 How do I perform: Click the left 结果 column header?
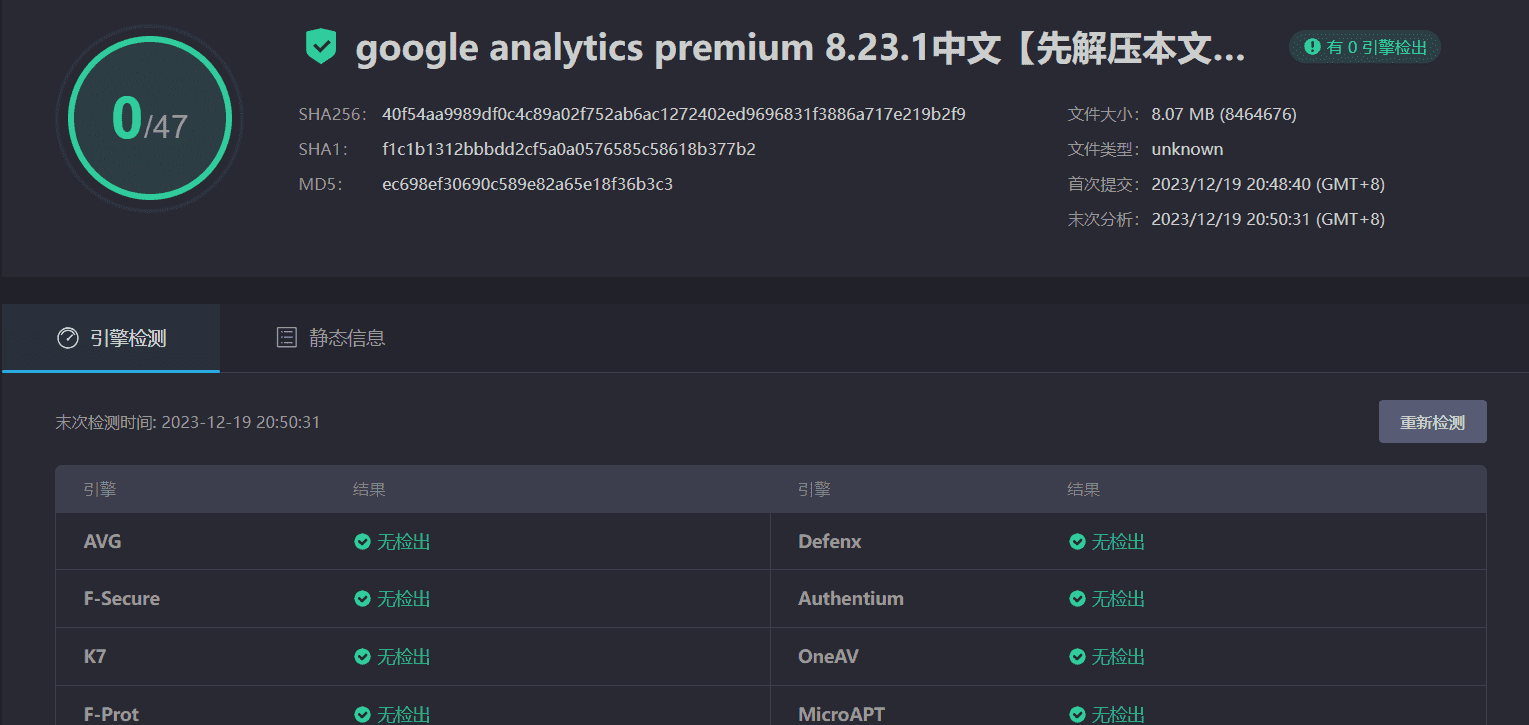click(369, 490)
